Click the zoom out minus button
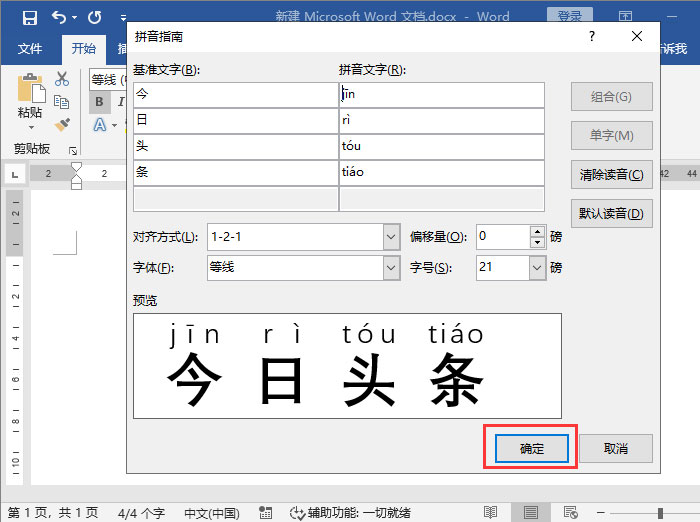Viewport: 700px width, 522px height. [601, 513]
